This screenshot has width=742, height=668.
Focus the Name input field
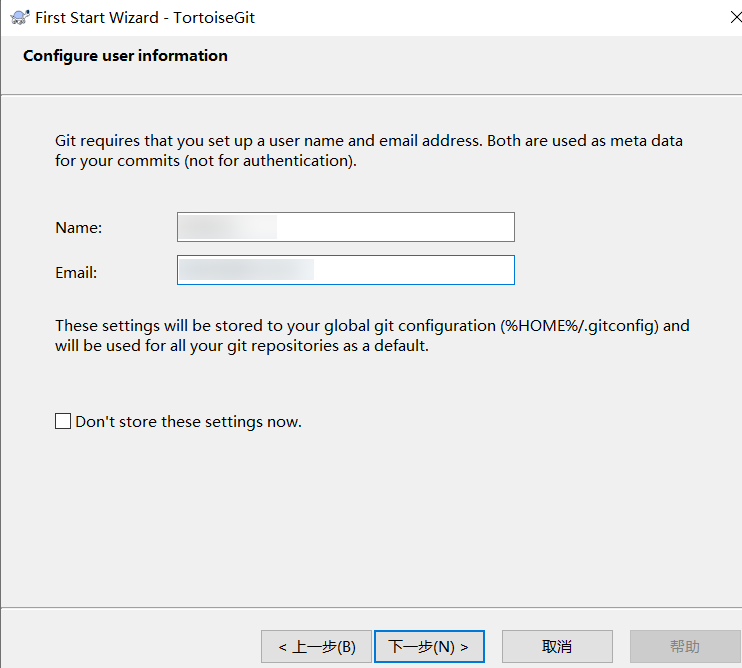coord(346,227)
